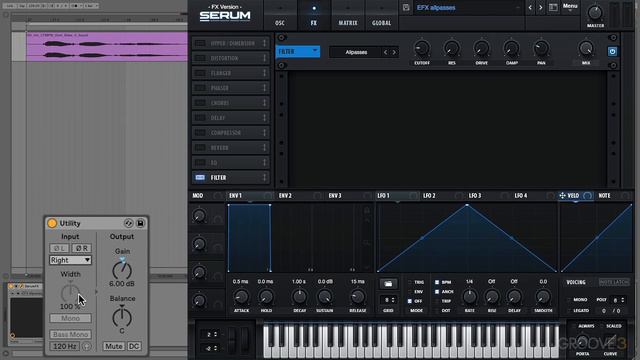Click the 120 Hz bass mono frequency field
The width and height of the screenshot is (640, 360).
tap(65, 347)
